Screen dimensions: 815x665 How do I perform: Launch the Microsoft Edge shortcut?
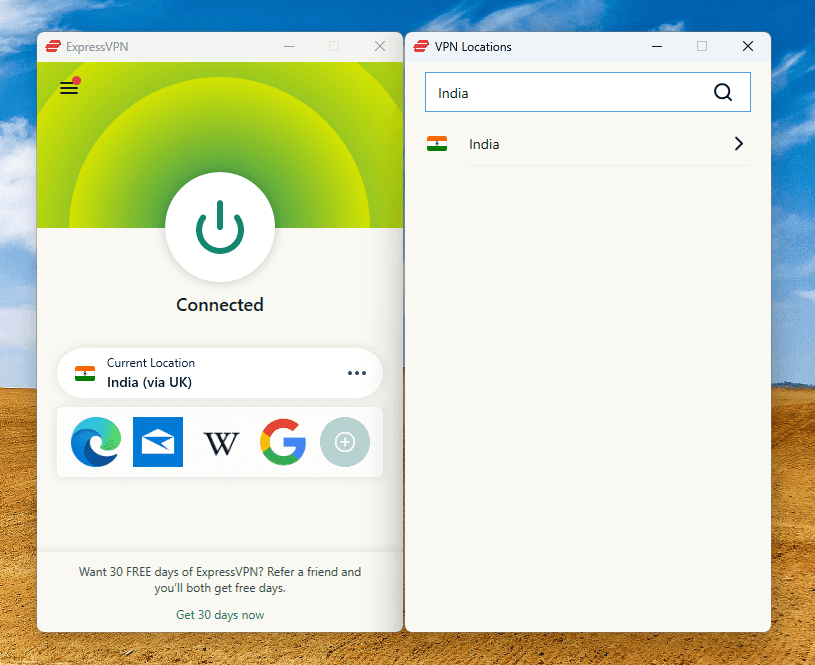(96, 442)
